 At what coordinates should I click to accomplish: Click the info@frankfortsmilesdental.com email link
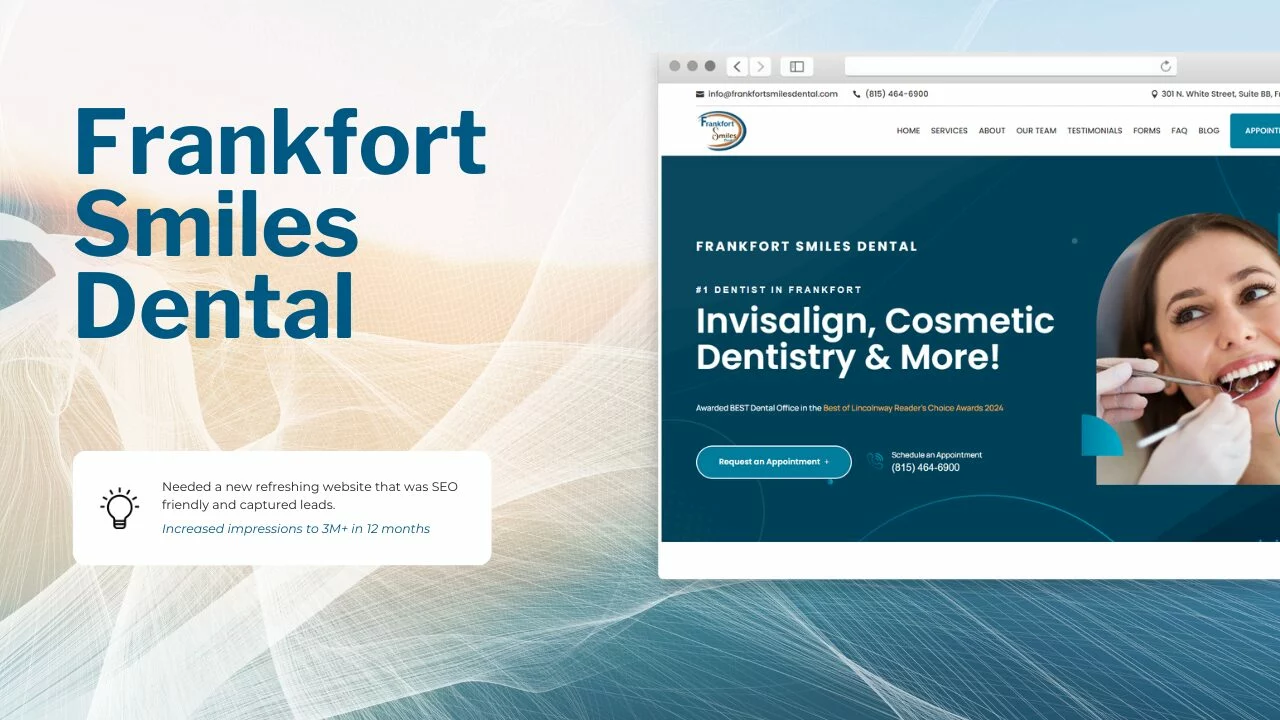772,94
